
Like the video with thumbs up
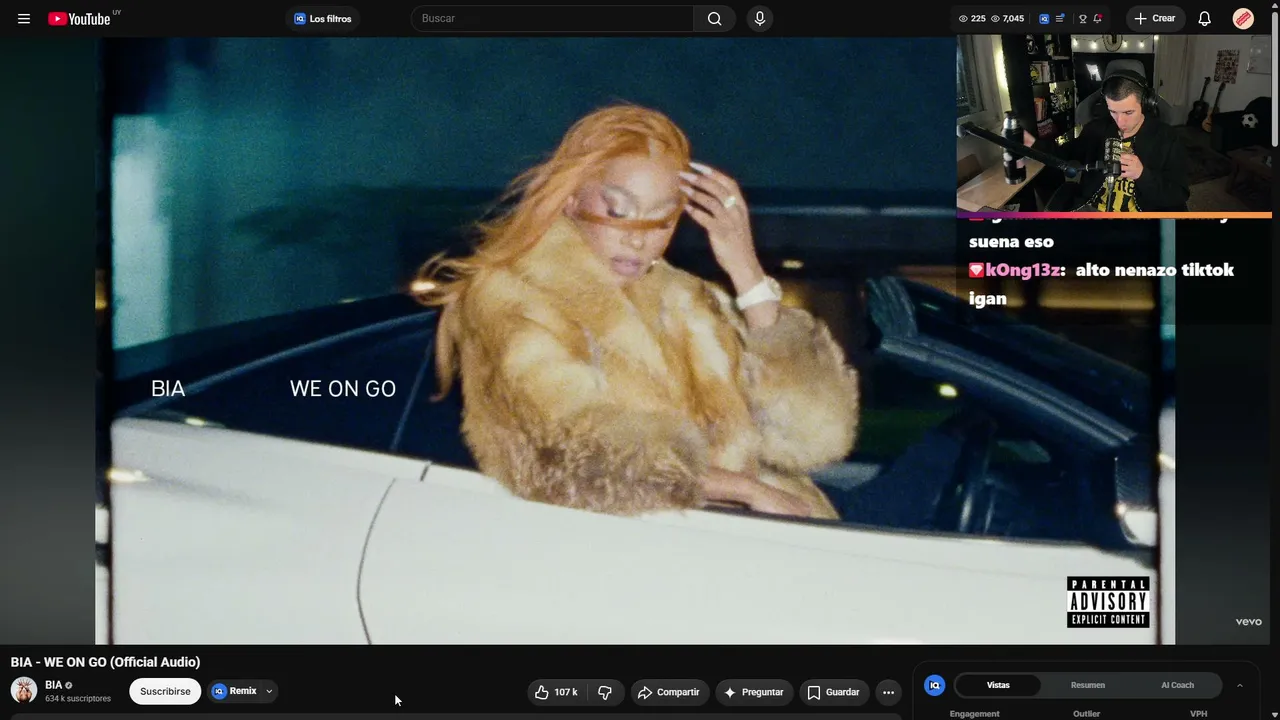pos(556,692)
